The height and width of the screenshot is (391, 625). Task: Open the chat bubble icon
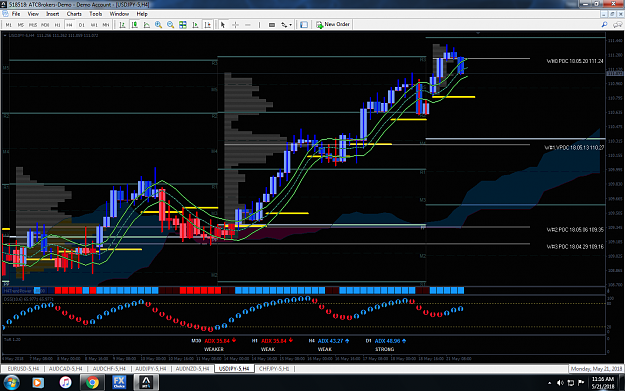[x=617, y=25]
